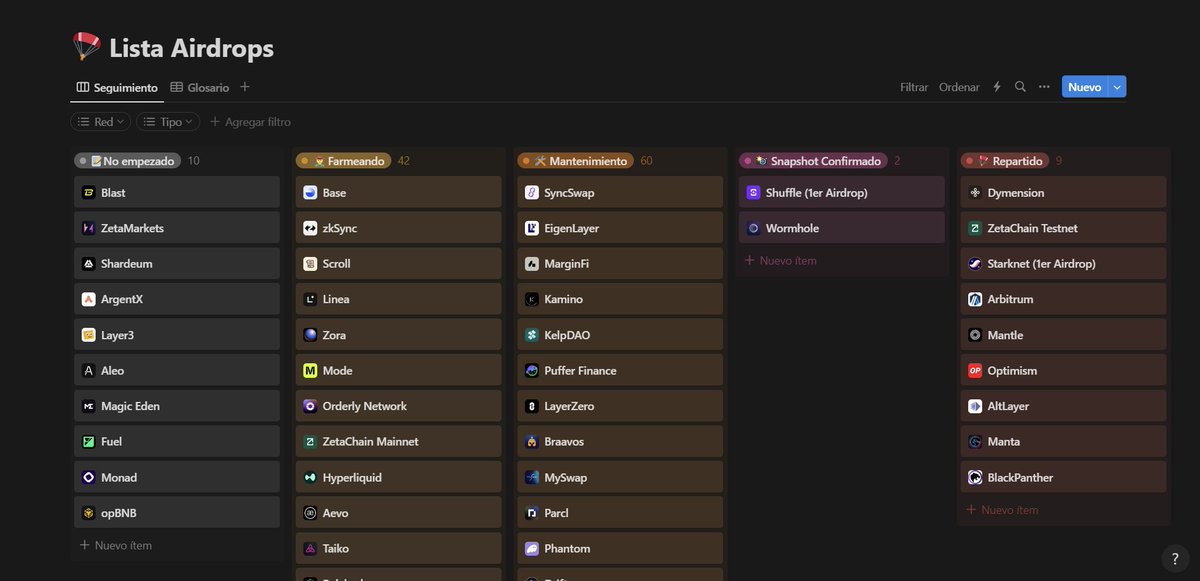Open the Manta card

[x=1063, y=441]
